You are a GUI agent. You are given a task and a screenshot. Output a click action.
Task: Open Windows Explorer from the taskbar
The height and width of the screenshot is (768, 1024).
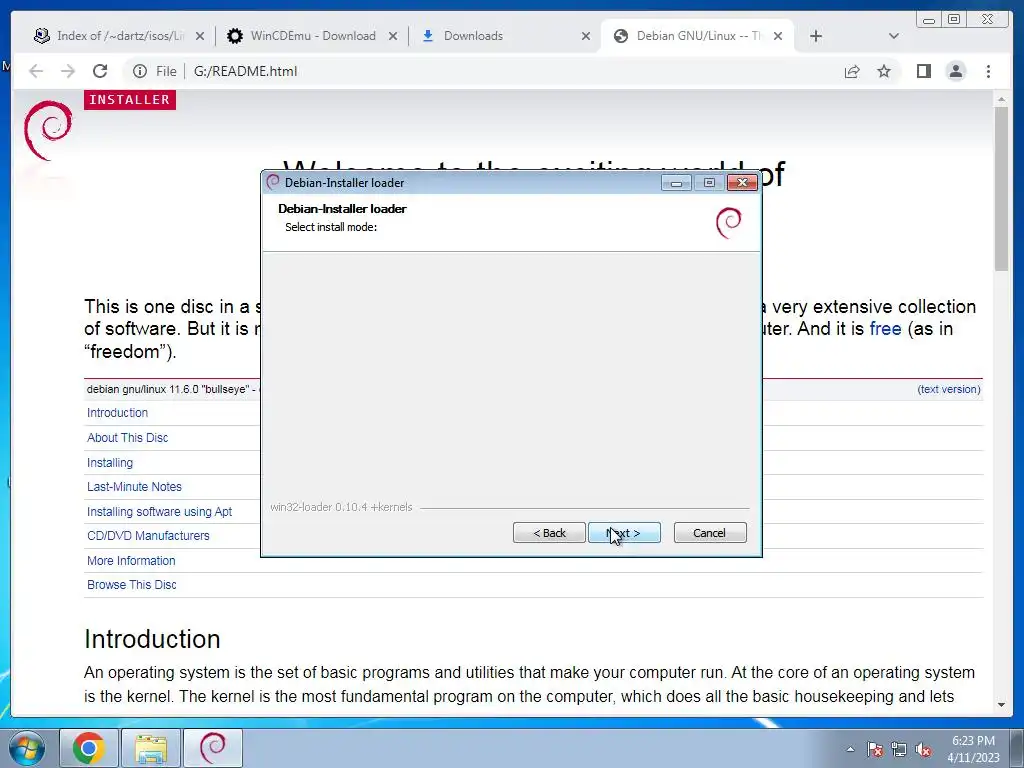pos(151,748)
